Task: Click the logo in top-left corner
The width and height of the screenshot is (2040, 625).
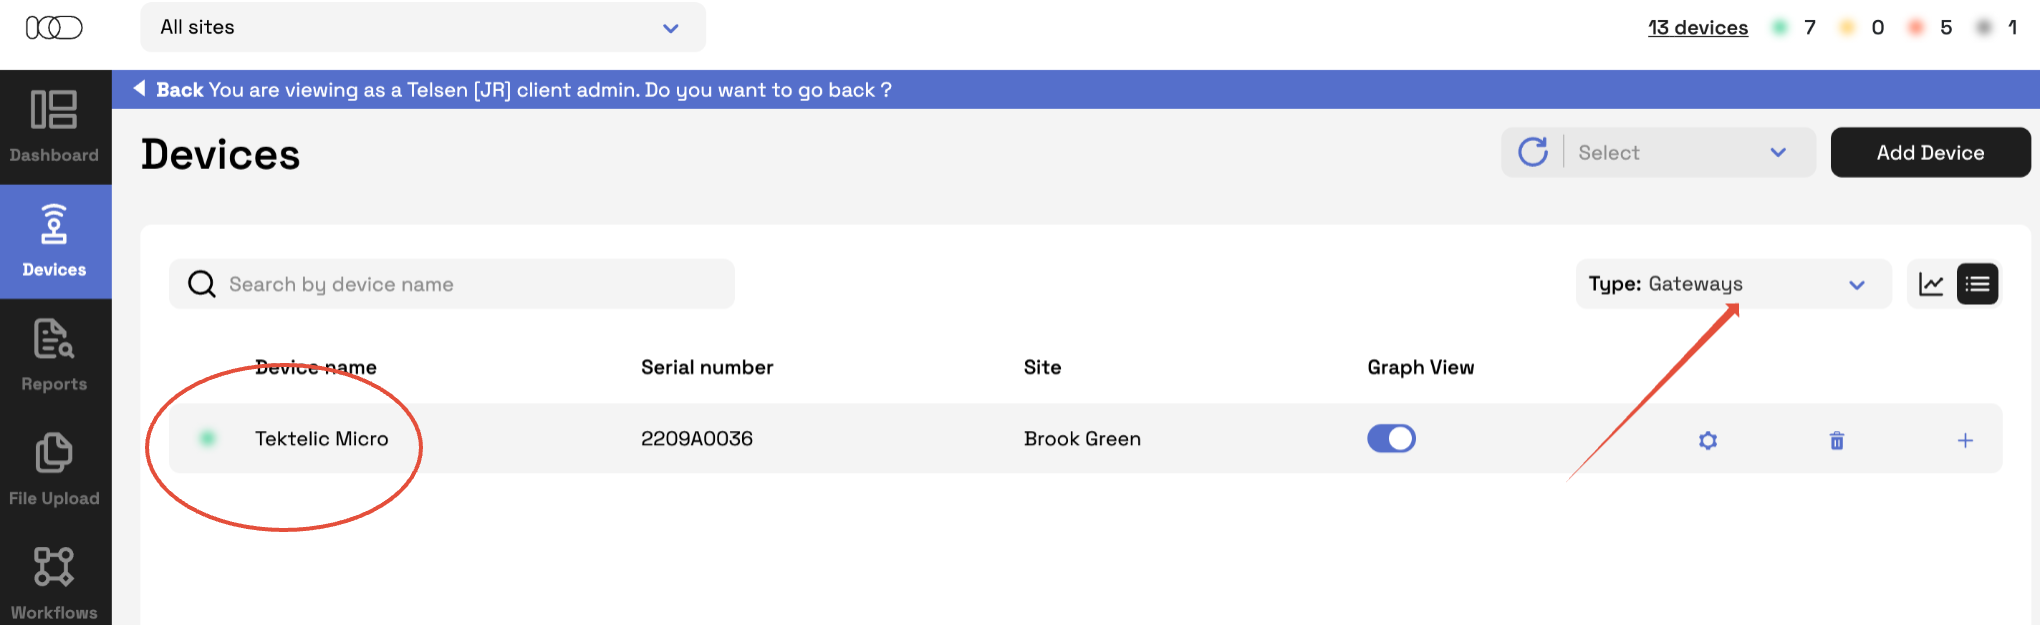Action: click(54, 28)
